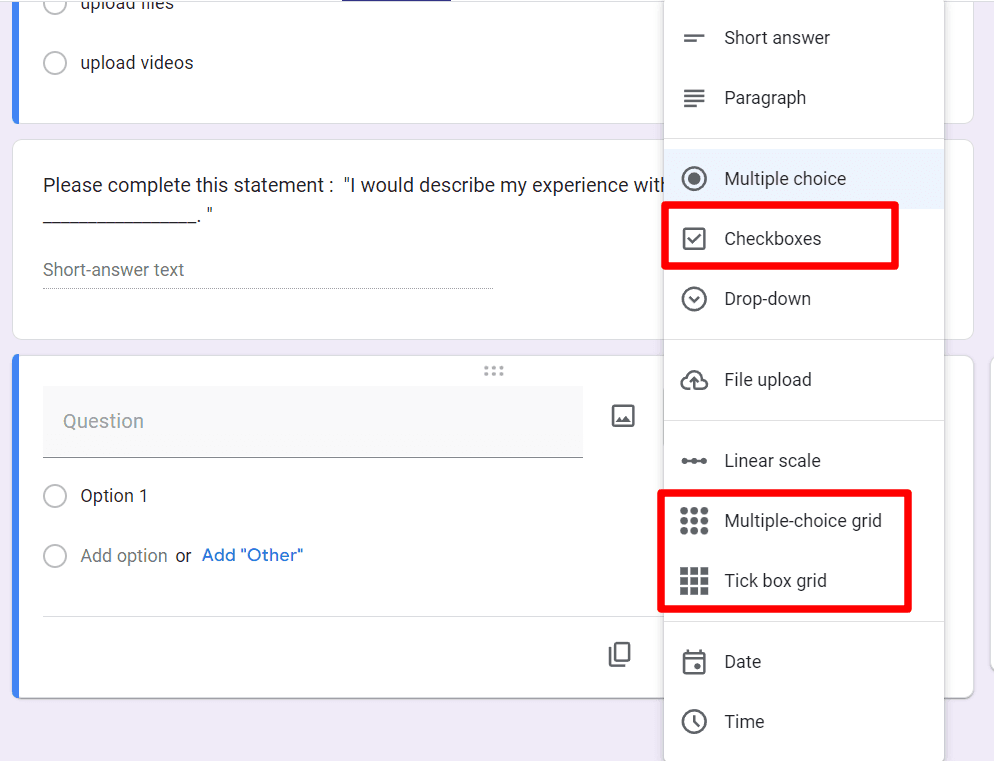994x761 pixels.
Task: Click the Date calendar icon
Action: pos(694,661)
